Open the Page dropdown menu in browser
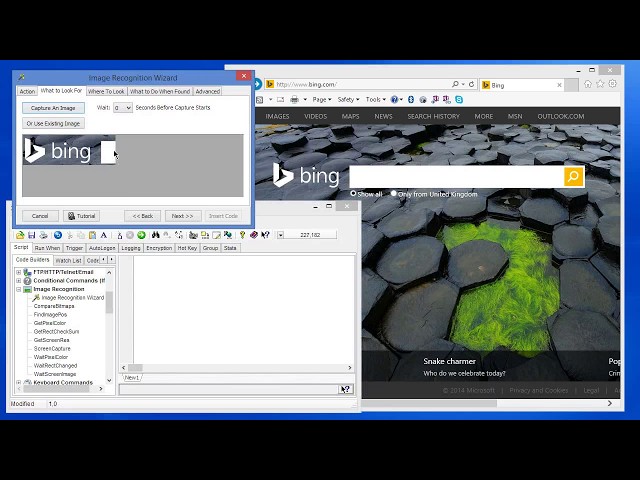This screenshot has width=640, height=480. pos(322,100)
